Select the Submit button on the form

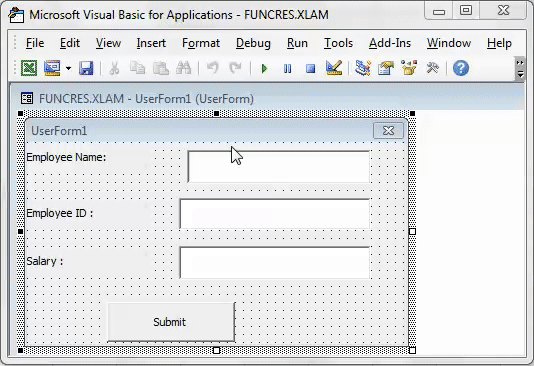tap(171, 322)
